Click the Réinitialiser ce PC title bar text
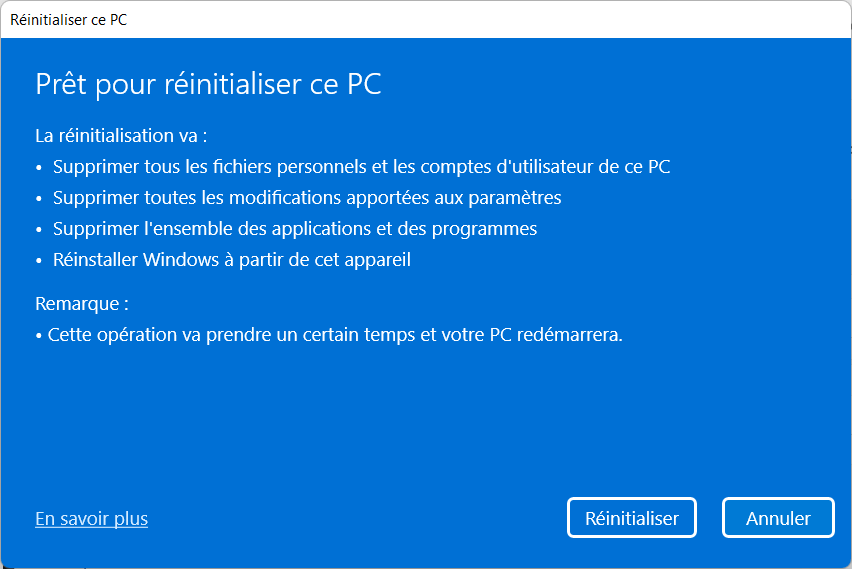Image resolution: width=852 pixels, height=569 pixels. (68, 20)
